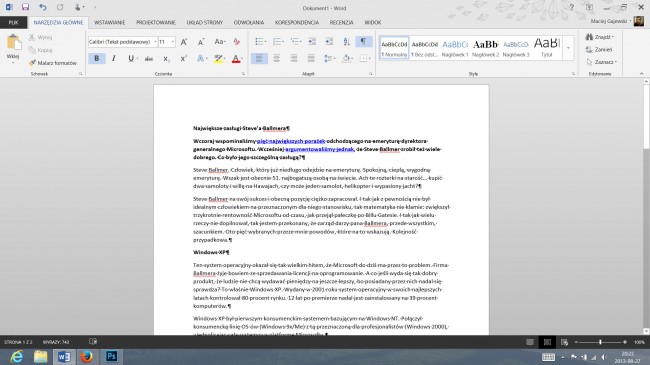Image resolution: width=650 pixels, height=365 pixels.
Task: Open Internet Explorer from taskbar
Action: point(17,357)
